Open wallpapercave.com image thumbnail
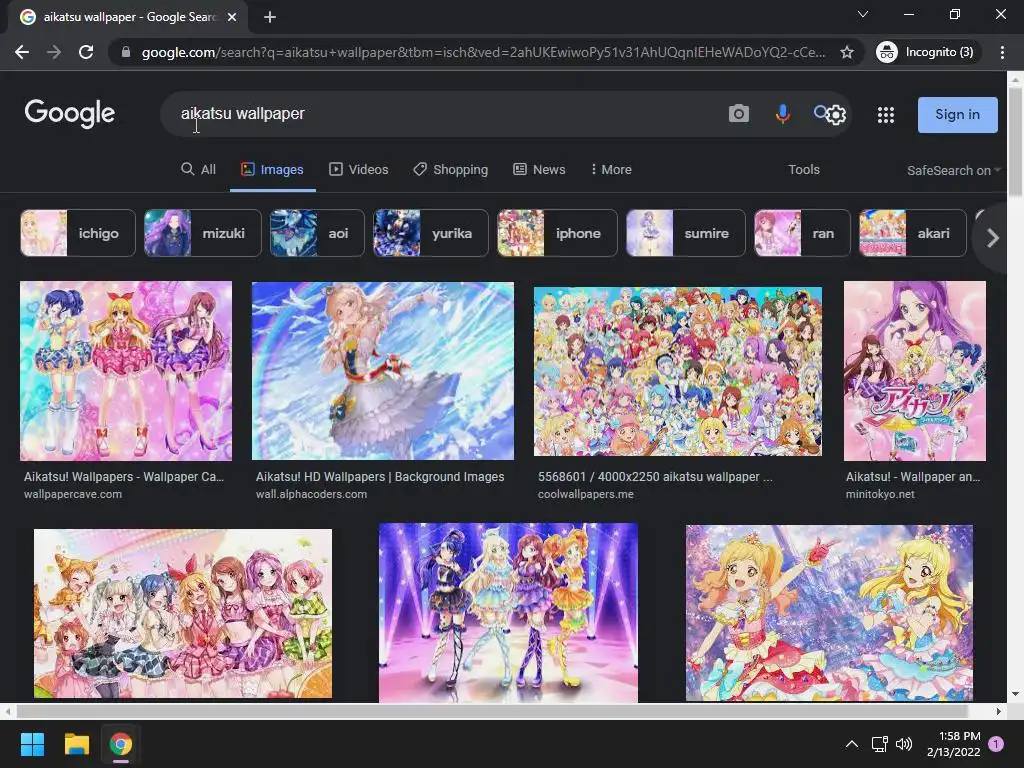1024x768 pixels. pyautogui.click(x=126, y=371)
